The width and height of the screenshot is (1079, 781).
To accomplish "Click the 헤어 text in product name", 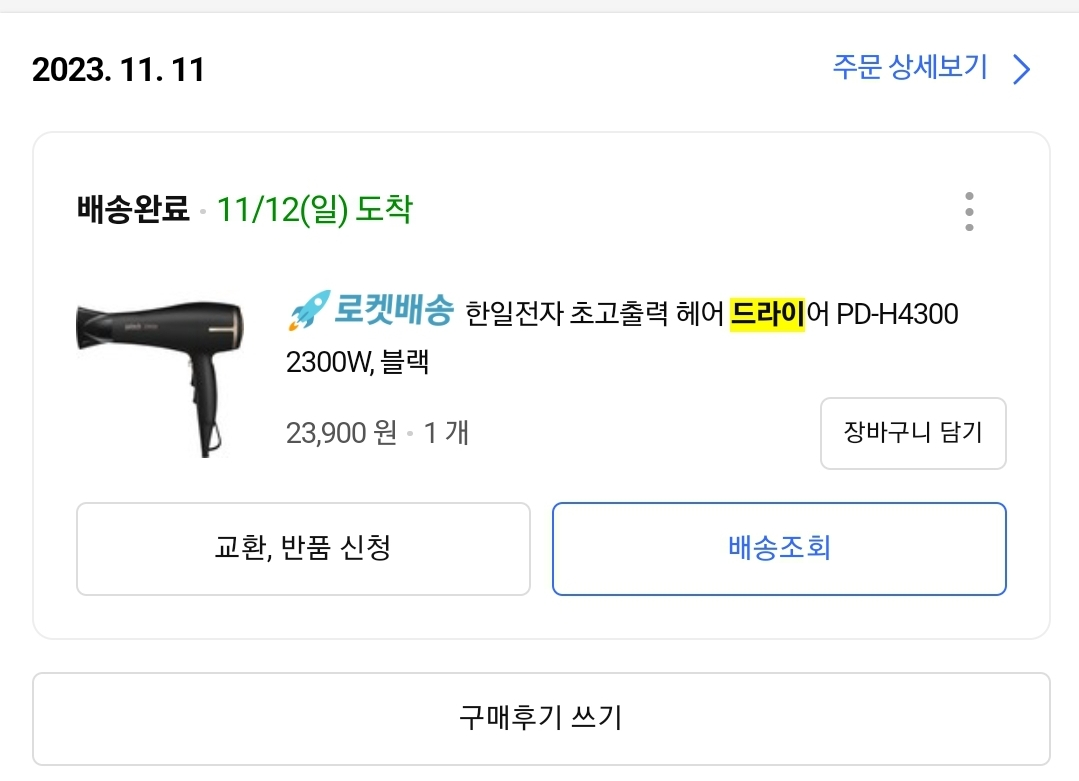I will coord(700,314).
